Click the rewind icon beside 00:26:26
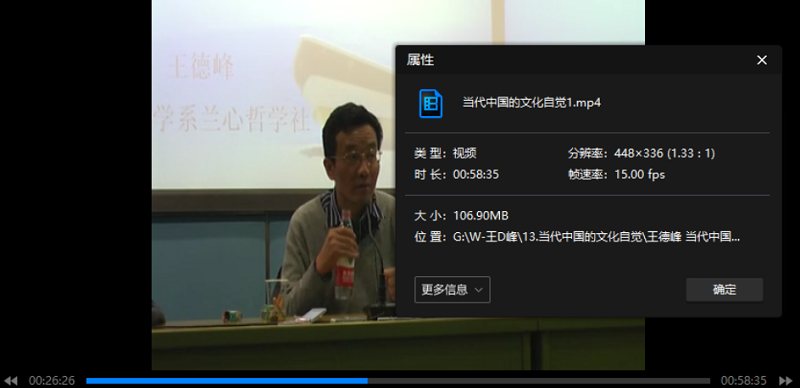The height and width of the screenshot is (388, 800). (11, 381)
